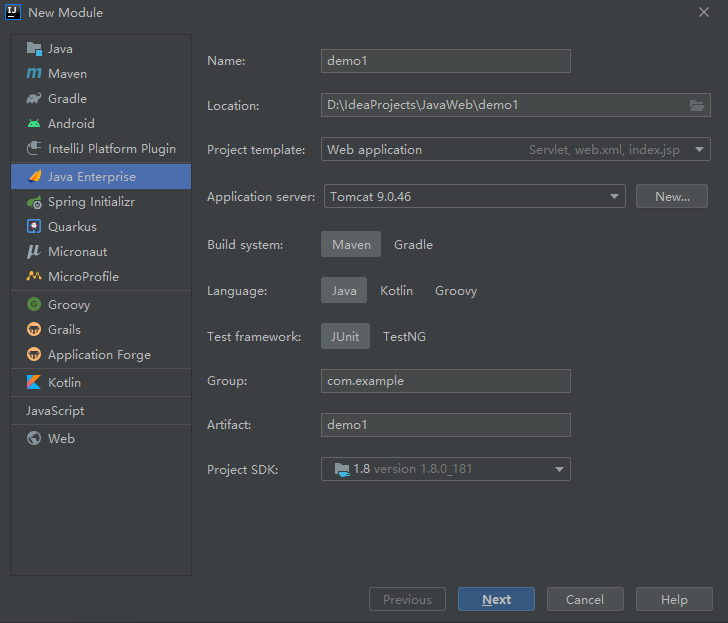Click the Artifact field demo1
The height and width of the screenshot is (623, 728).
[x=446, y=425]
